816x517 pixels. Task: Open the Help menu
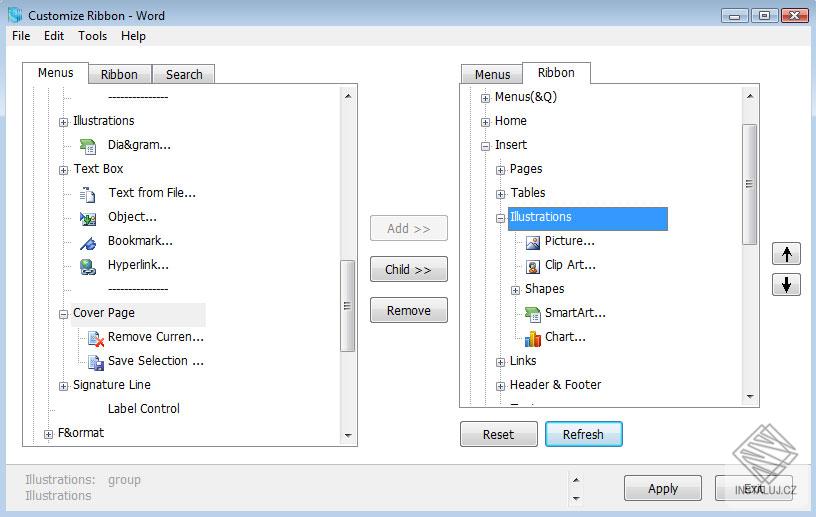click(133, 36)
